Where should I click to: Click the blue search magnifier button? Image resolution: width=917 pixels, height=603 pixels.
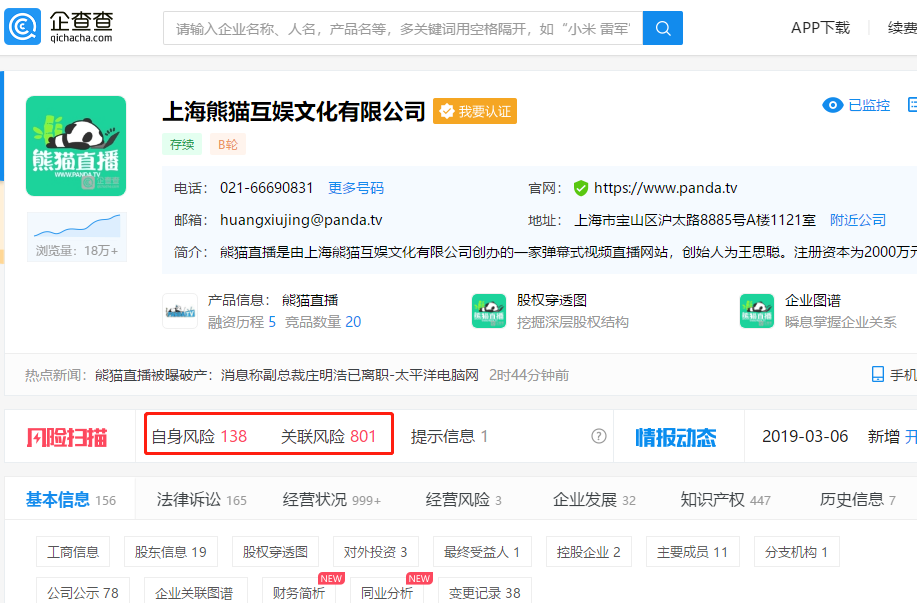point(663,28)
